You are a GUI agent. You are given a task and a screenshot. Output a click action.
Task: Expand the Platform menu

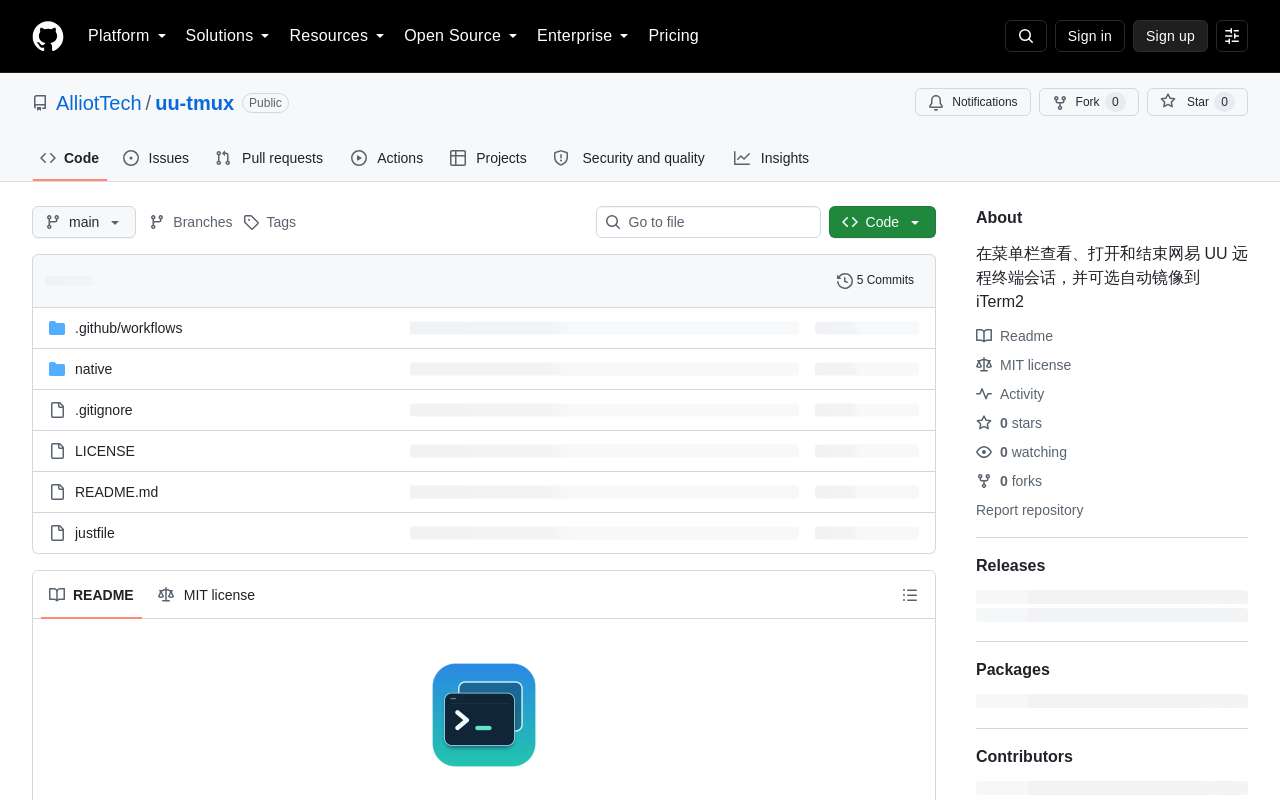tap(127, 36)
